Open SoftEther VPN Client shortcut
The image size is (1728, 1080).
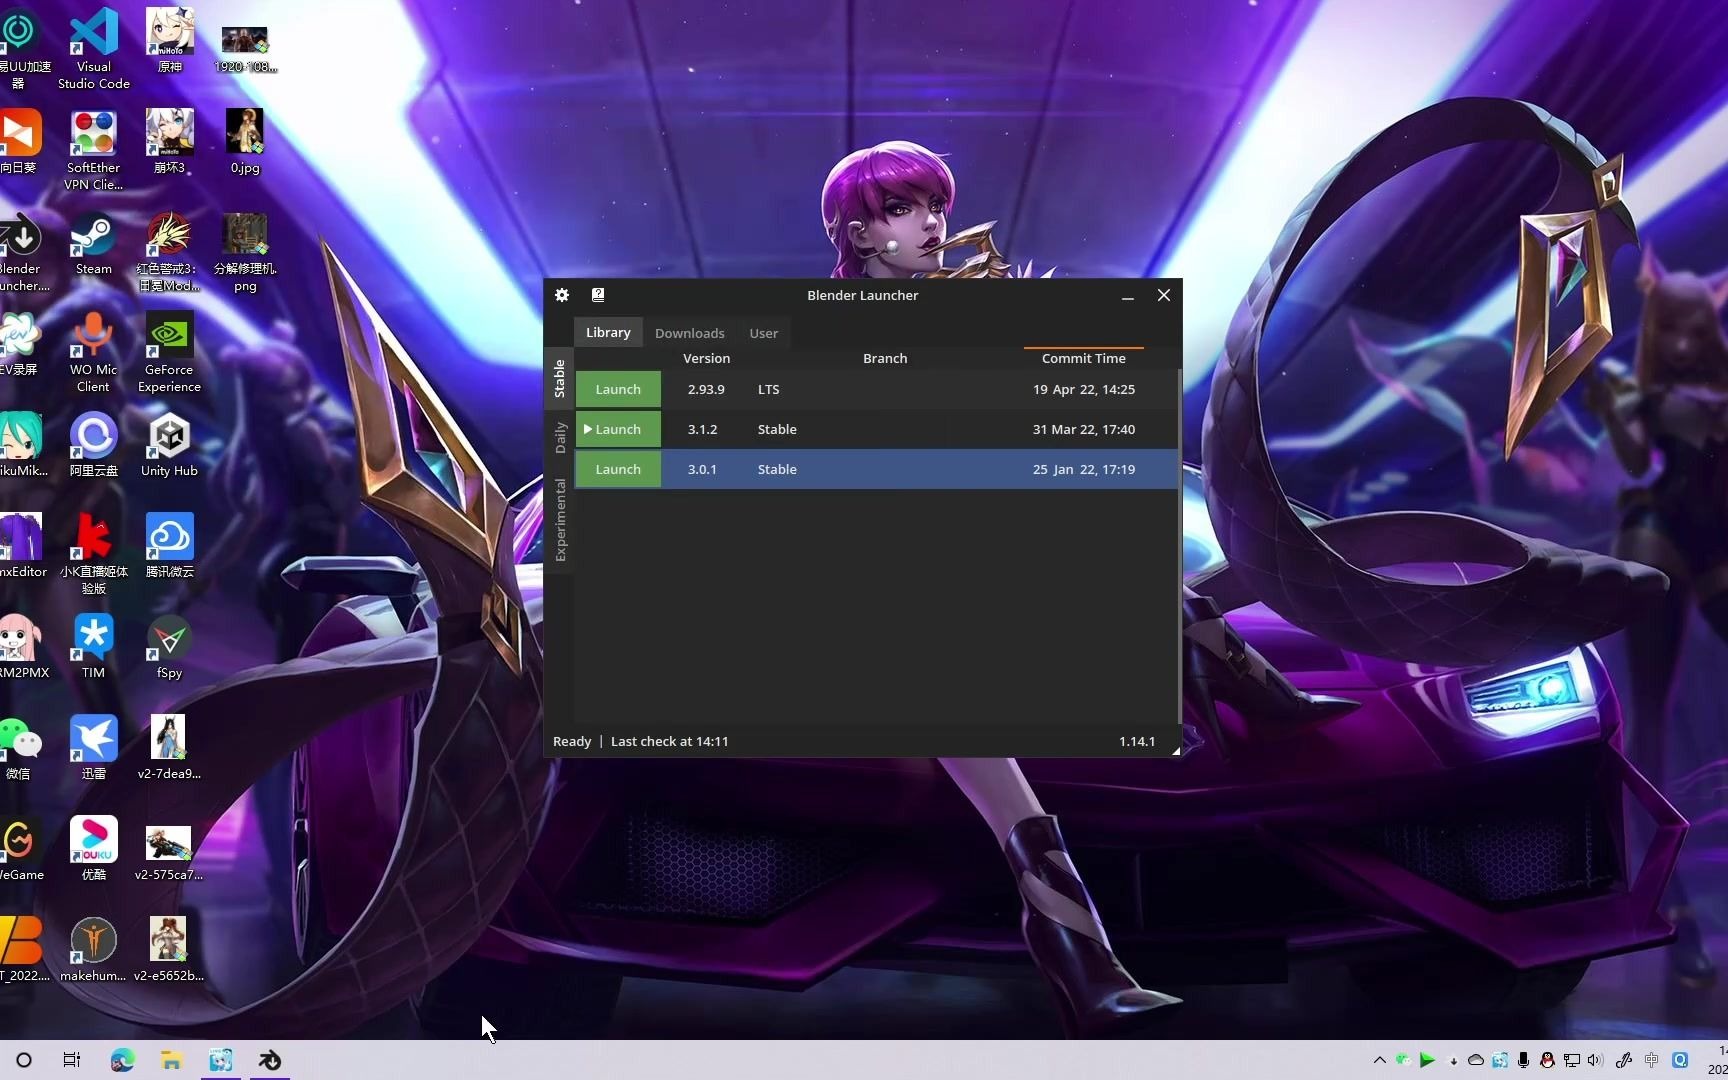(x=94, y=150)
